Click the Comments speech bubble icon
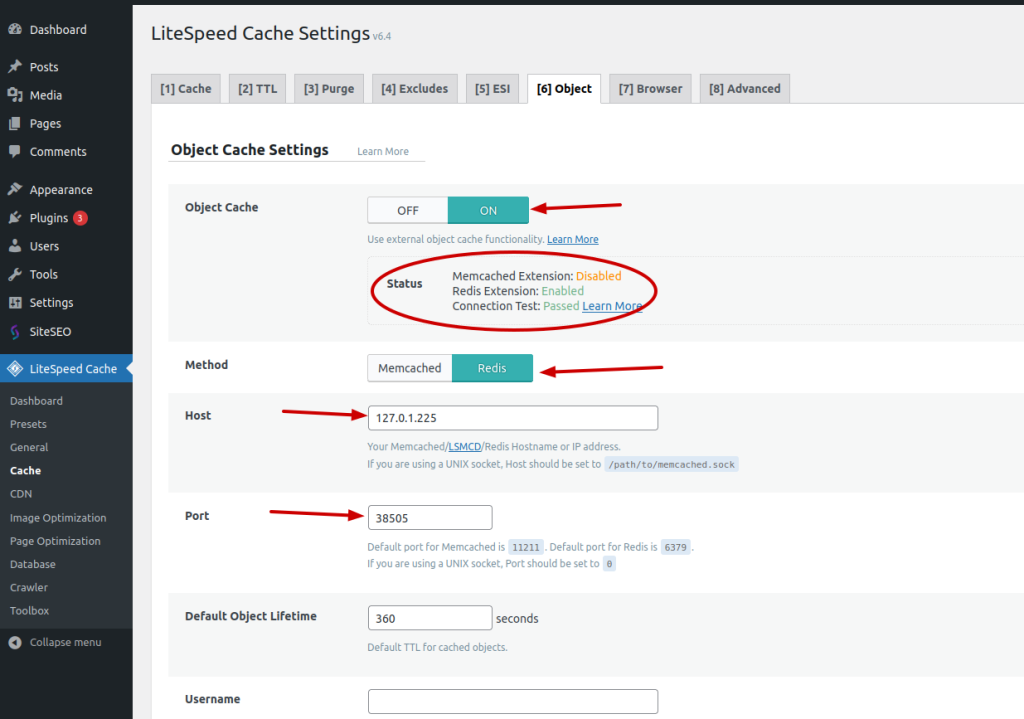Screen dimensions: 1024x719 pos(15,152)
